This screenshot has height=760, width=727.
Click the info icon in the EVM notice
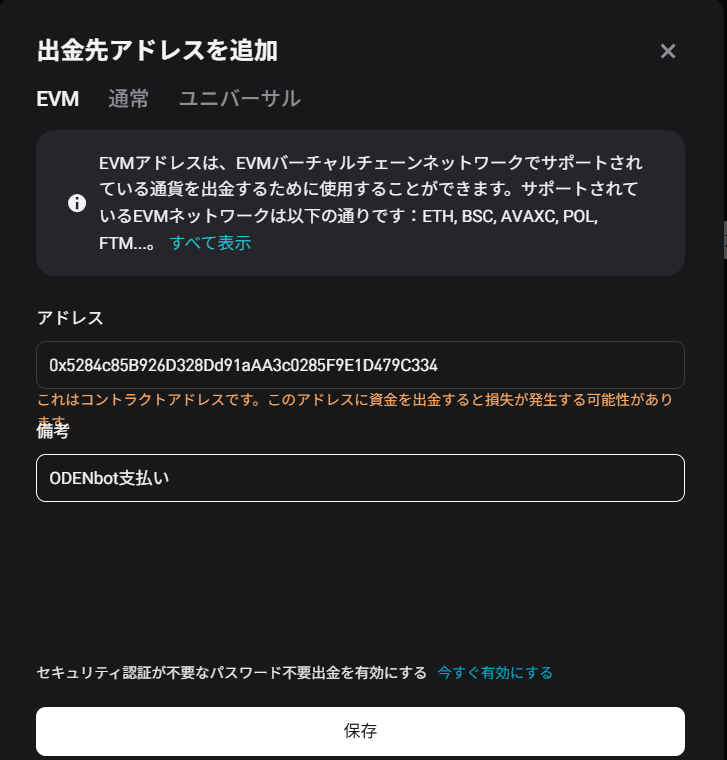click(x=77, y=203)
